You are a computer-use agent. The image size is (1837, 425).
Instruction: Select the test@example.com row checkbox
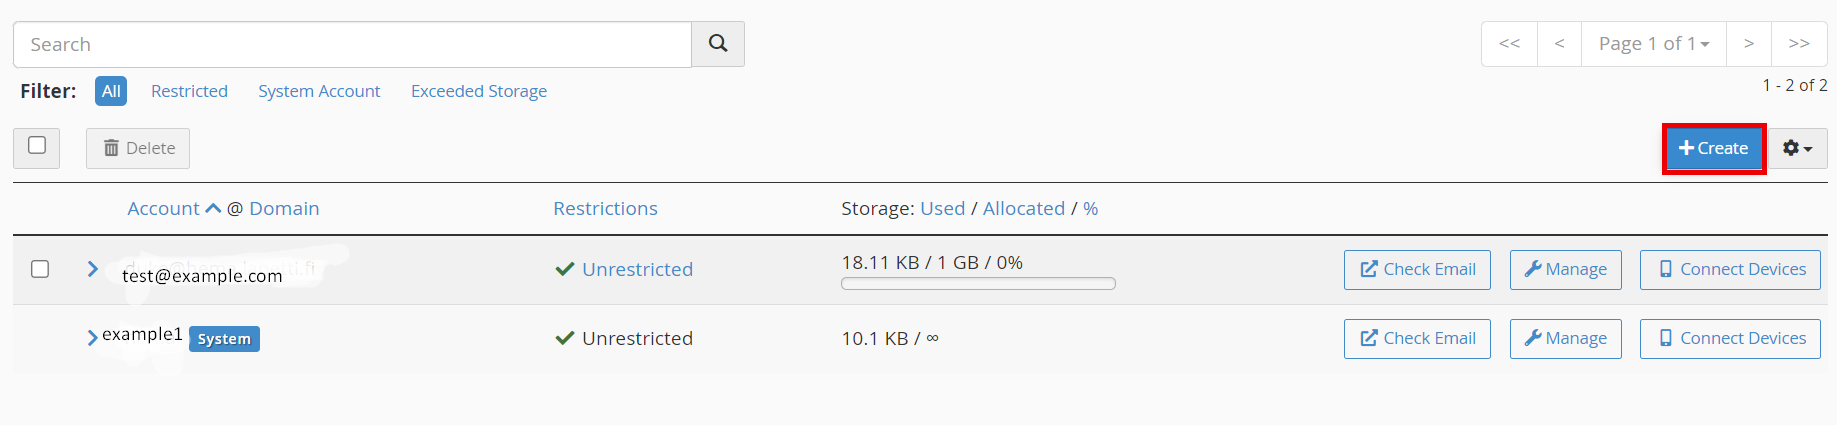40,269
